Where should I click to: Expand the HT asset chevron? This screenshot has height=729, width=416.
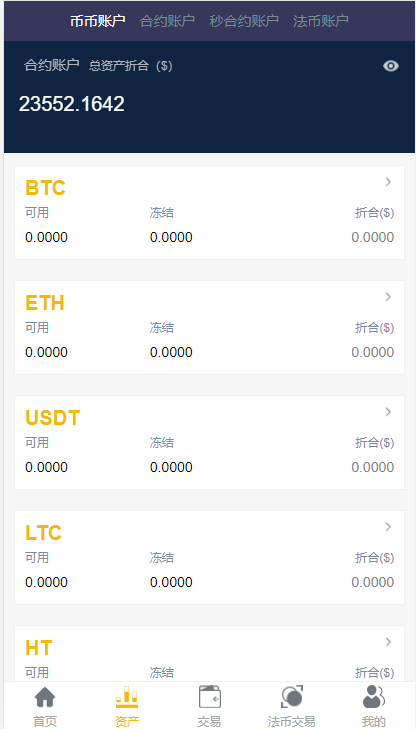388,642
